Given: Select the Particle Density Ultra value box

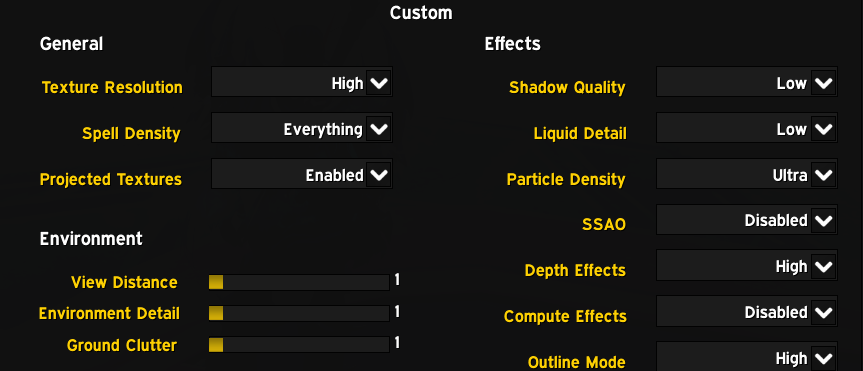Looking at the screenshot, I should (x=747, y=174).
